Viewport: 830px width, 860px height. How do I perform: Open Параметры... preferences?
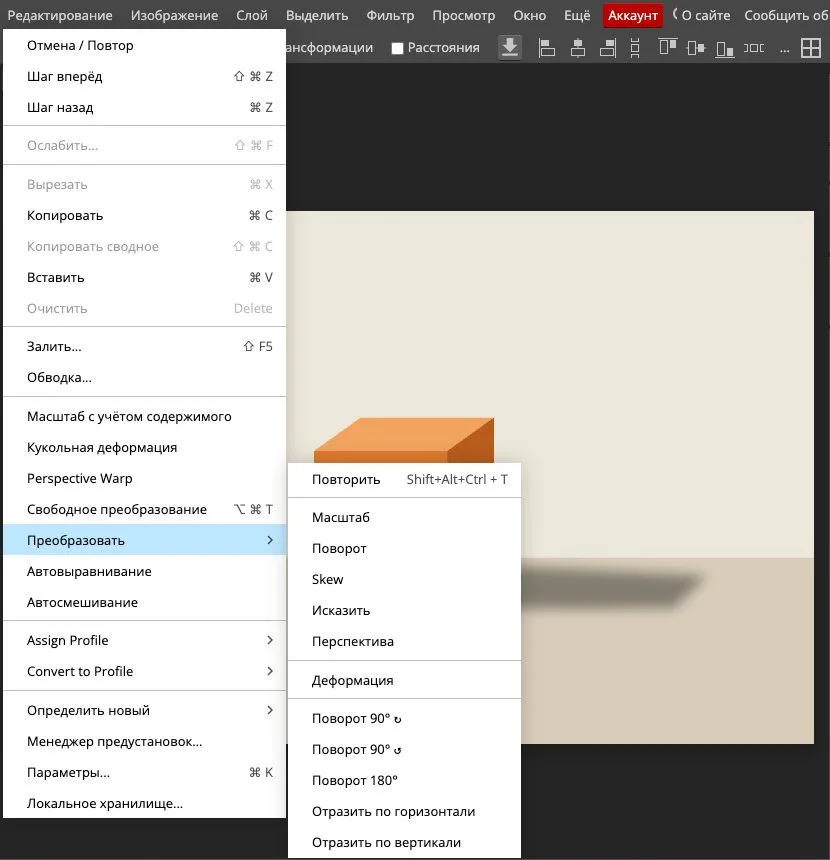click(145, 772)
